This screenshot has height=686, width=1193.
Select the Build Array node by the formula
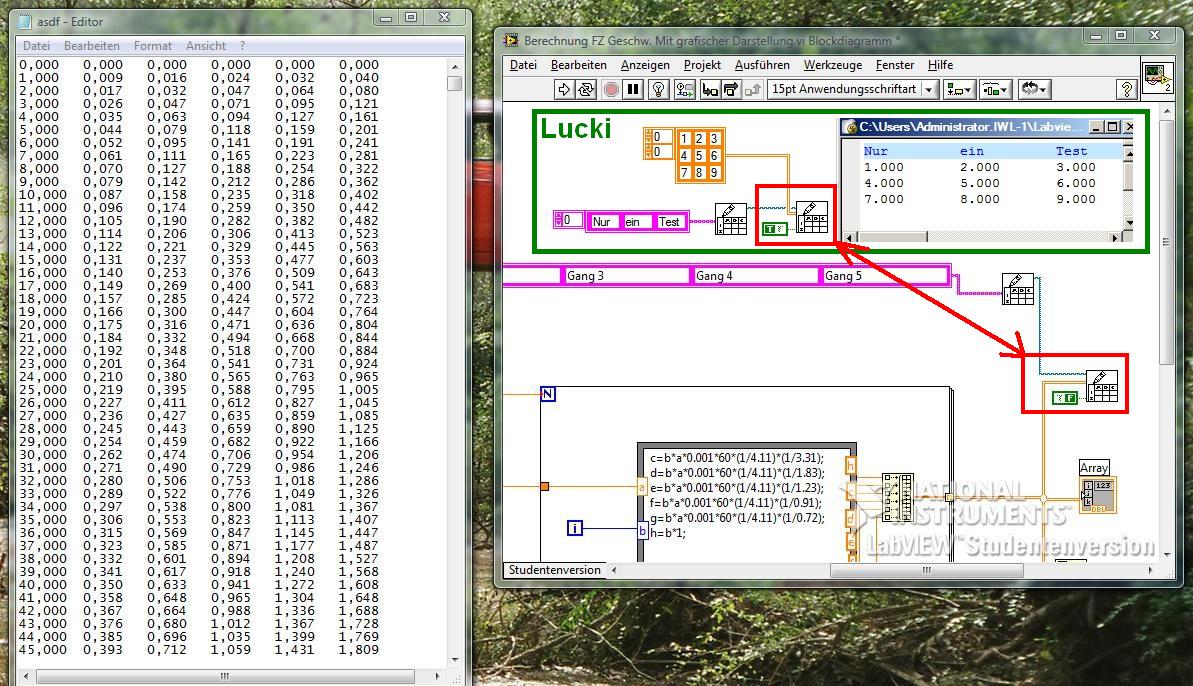[898, 497]
